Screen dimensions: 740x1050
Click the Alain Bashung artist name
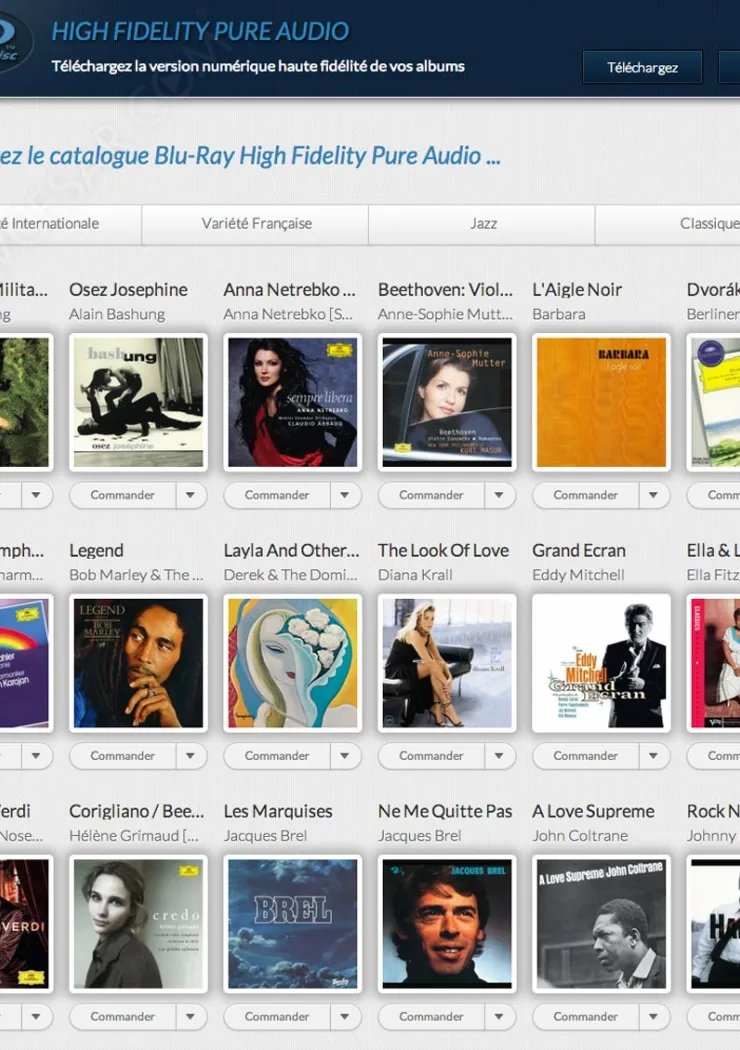point(117,314)
